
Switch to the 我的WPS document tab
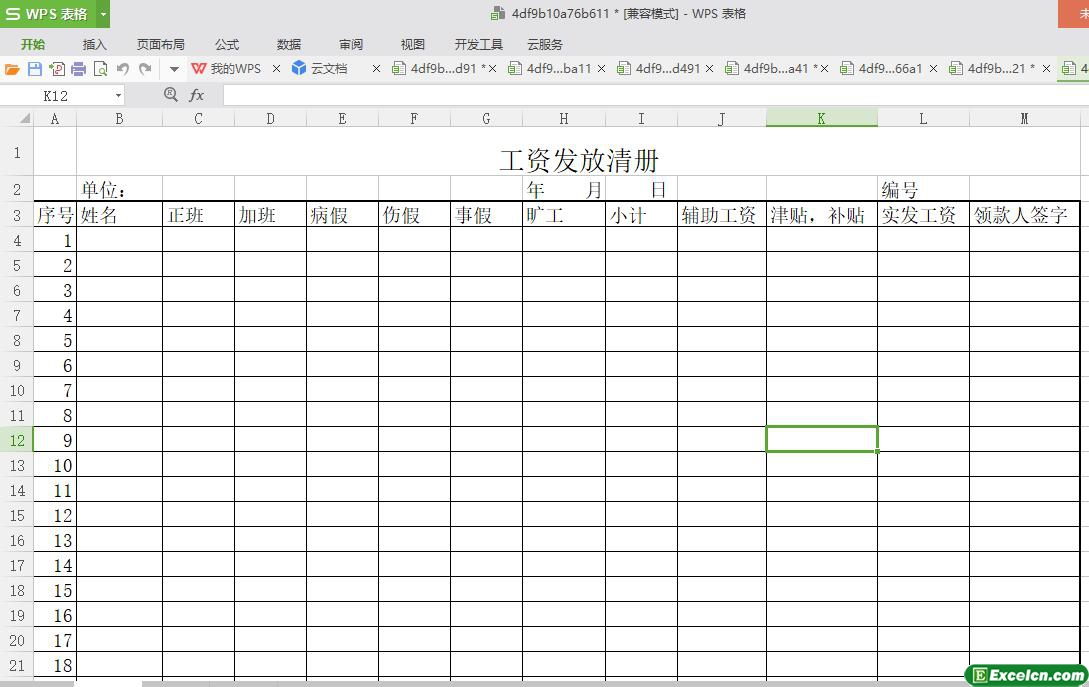(227, 68)
